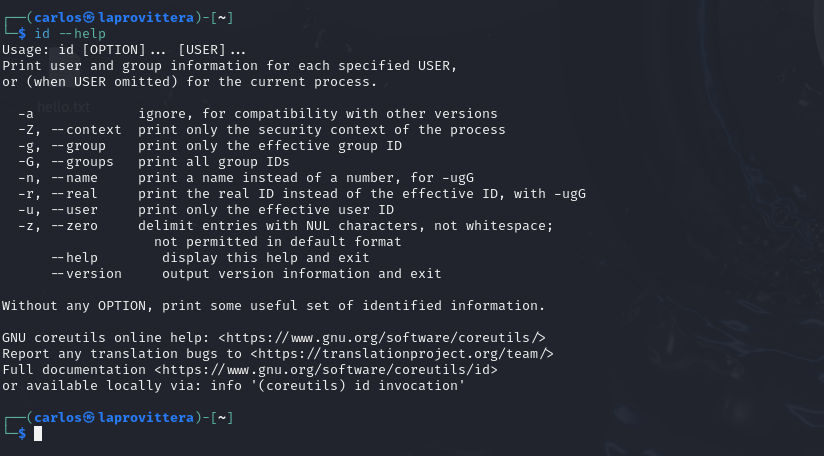Click the '--help' option description line

tap(210, 258)
